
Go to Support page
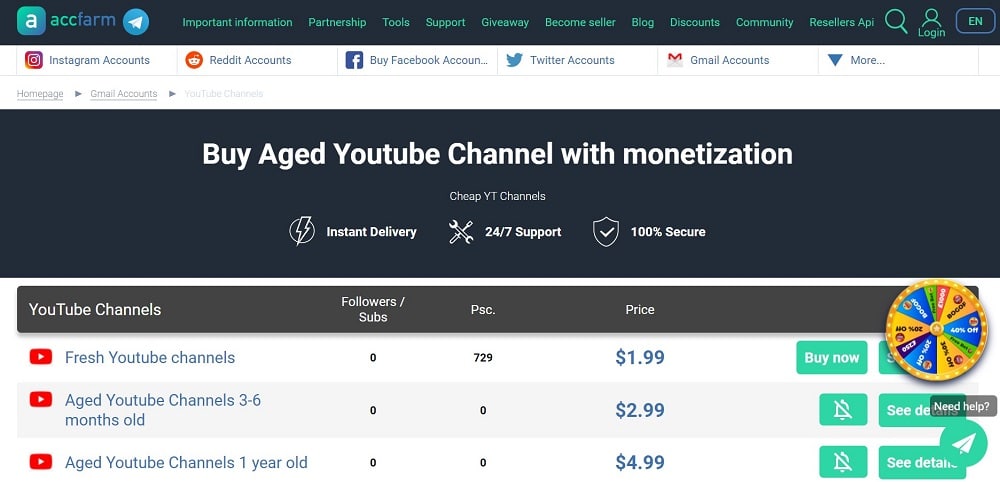click(x=445, y=22)
